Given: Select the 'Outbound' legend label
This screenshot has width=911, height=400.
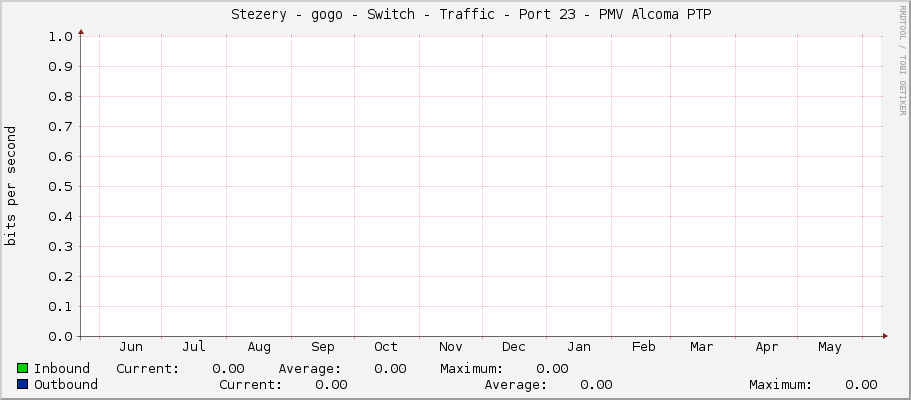Looking at the screenshot, I should 66,385.
